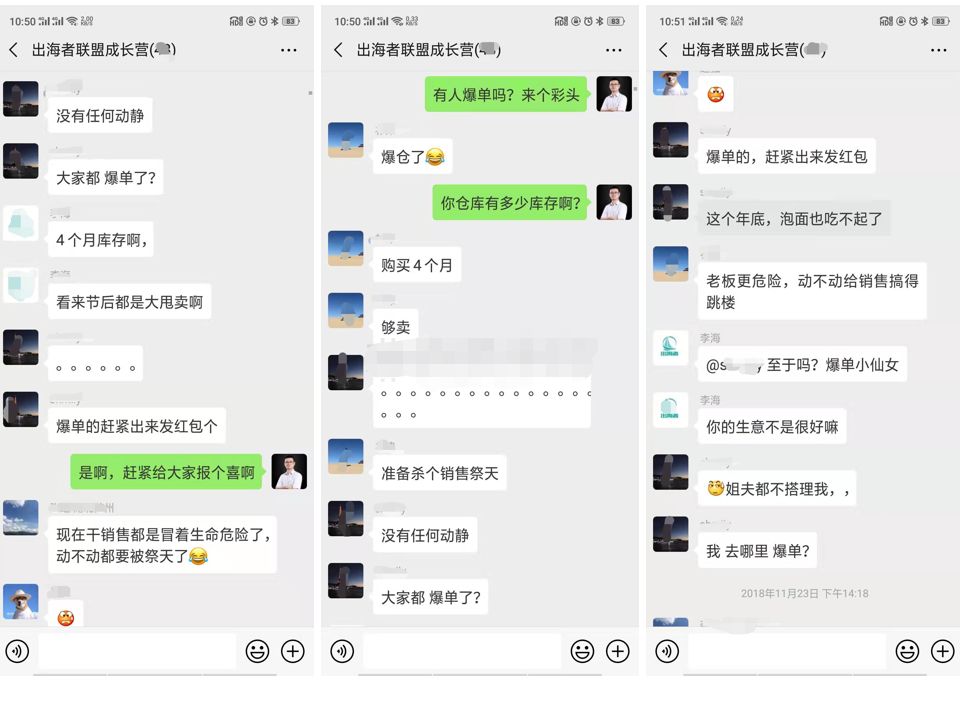Tap the sender avatar beside 你仓库有多少库存啊？
Viewport: 960px width, 720px height.
click(614, 202)
